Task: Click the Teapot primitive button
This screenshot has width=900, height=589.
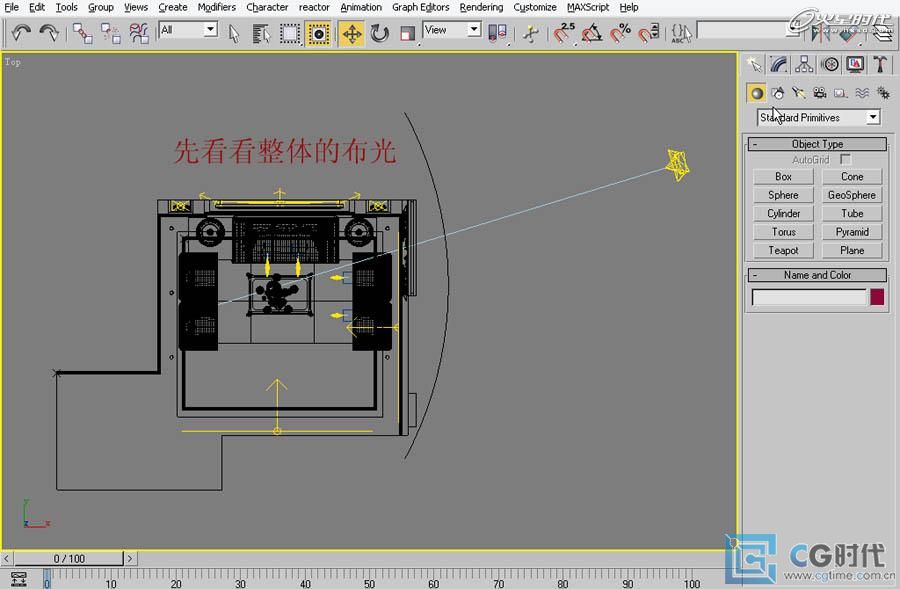Action: [783, 250]
